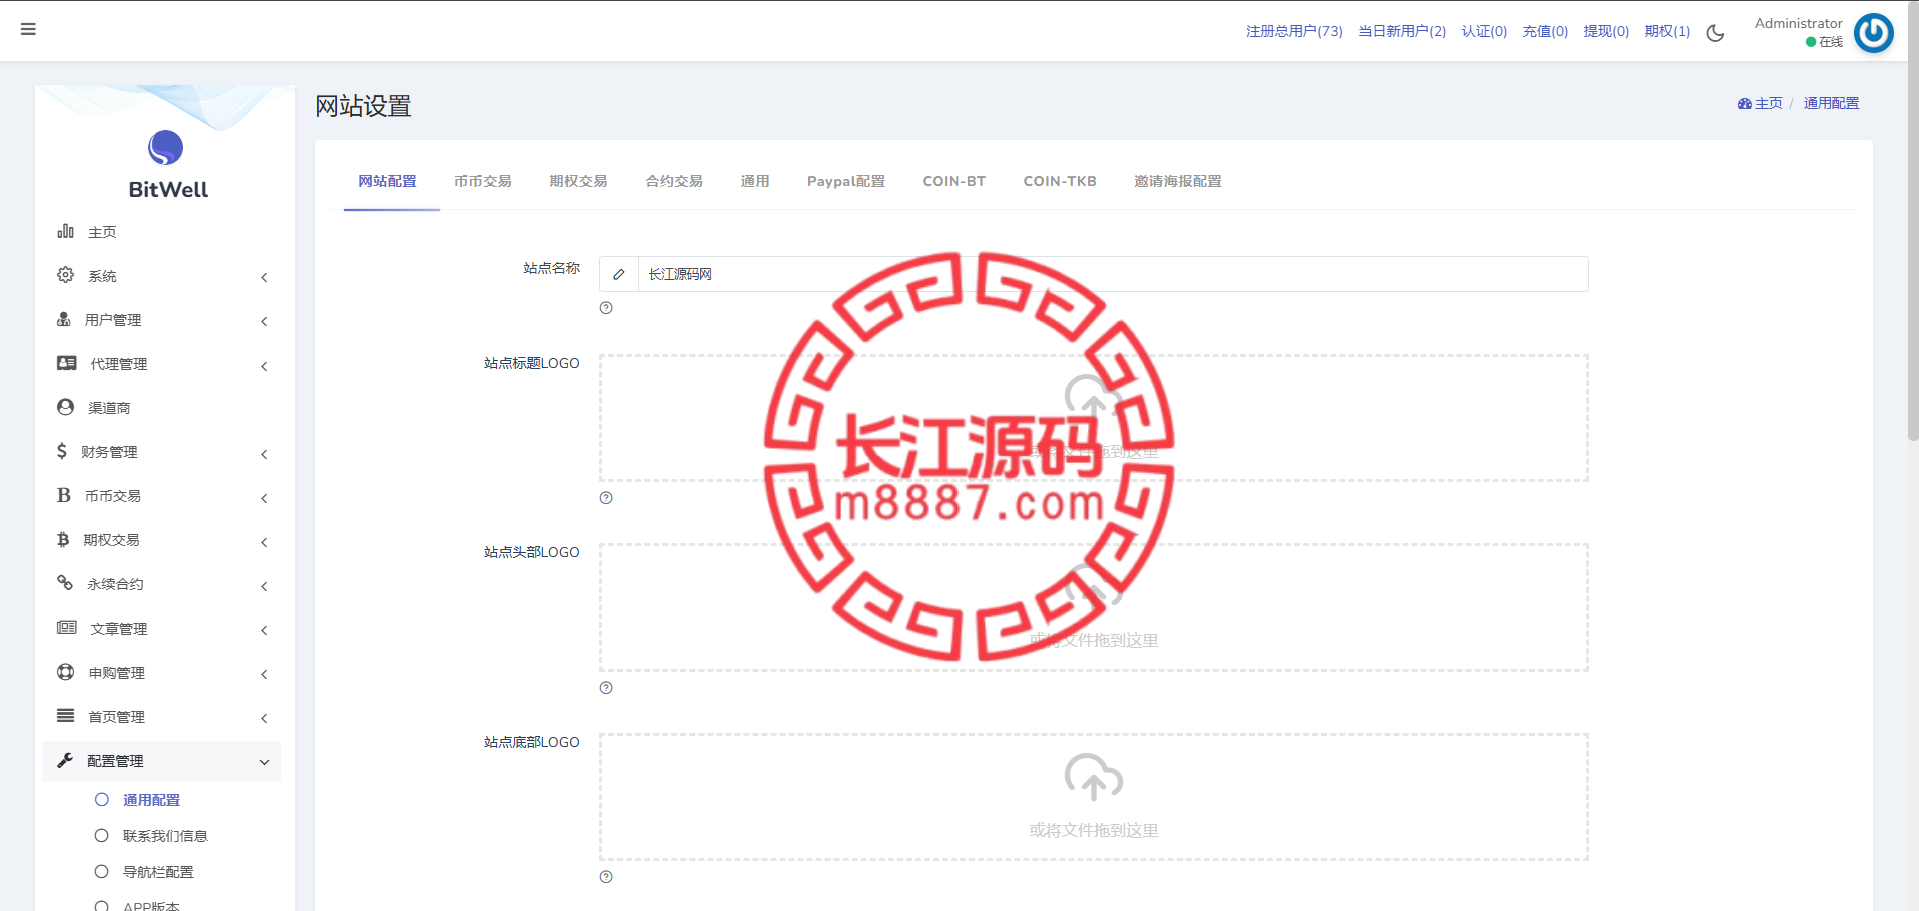The height and width of the screenshot is (911, 1919).
Task: Switch to 网站配置 tab
Action: [x=388, y=182]
